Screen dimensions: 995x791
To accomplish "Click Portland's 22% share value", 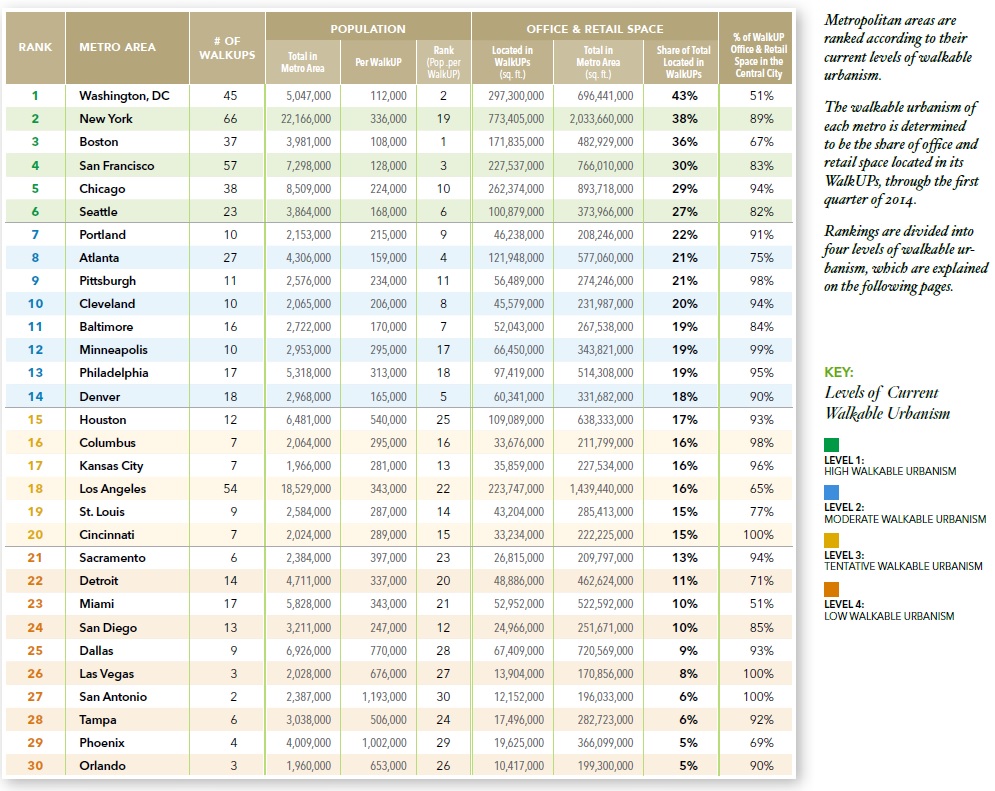I will click(685, 235).
